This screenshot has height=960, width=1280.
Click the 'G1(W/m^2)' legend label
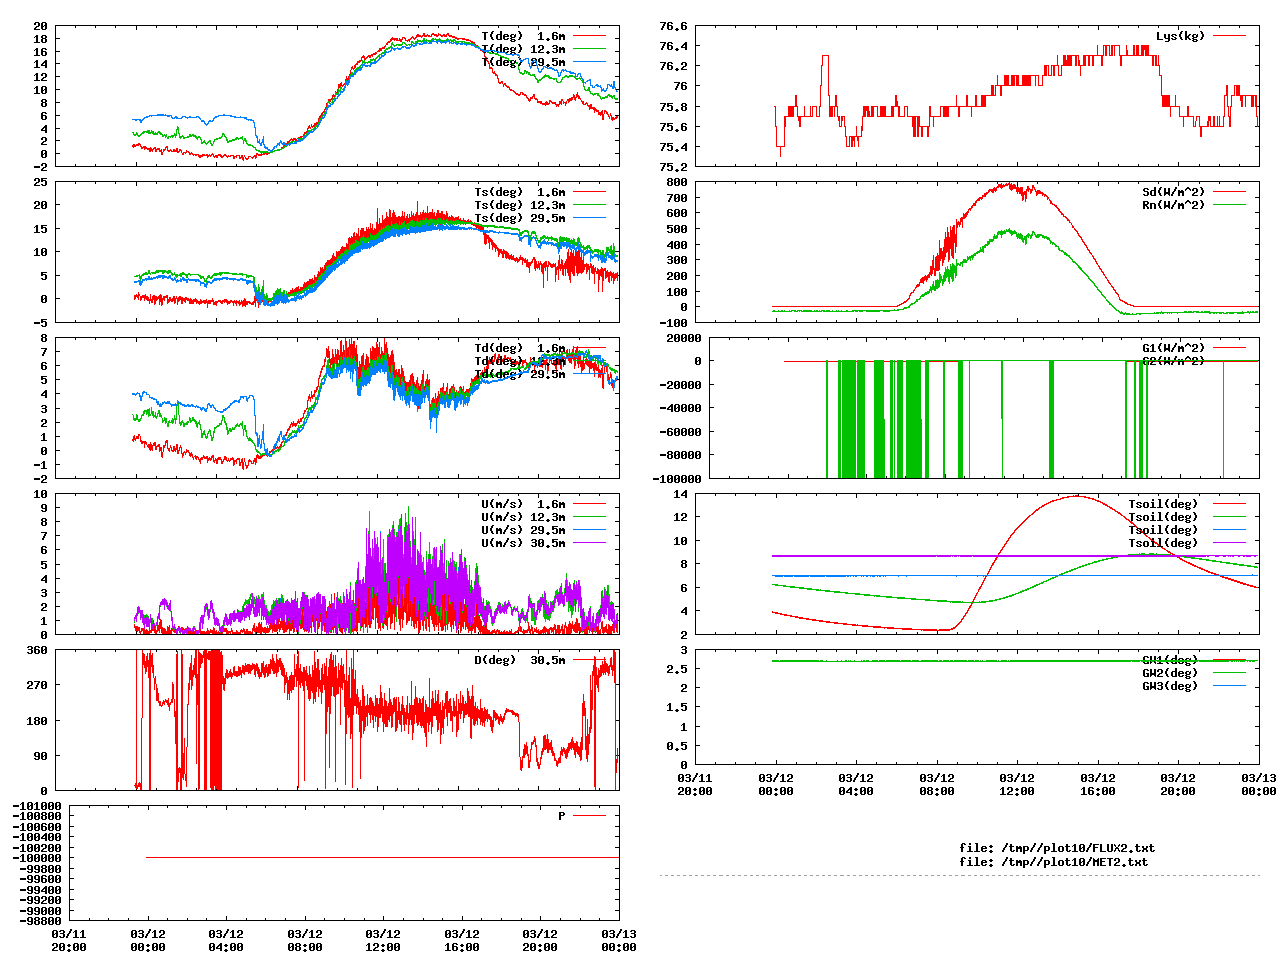[x=1173, y=348]
